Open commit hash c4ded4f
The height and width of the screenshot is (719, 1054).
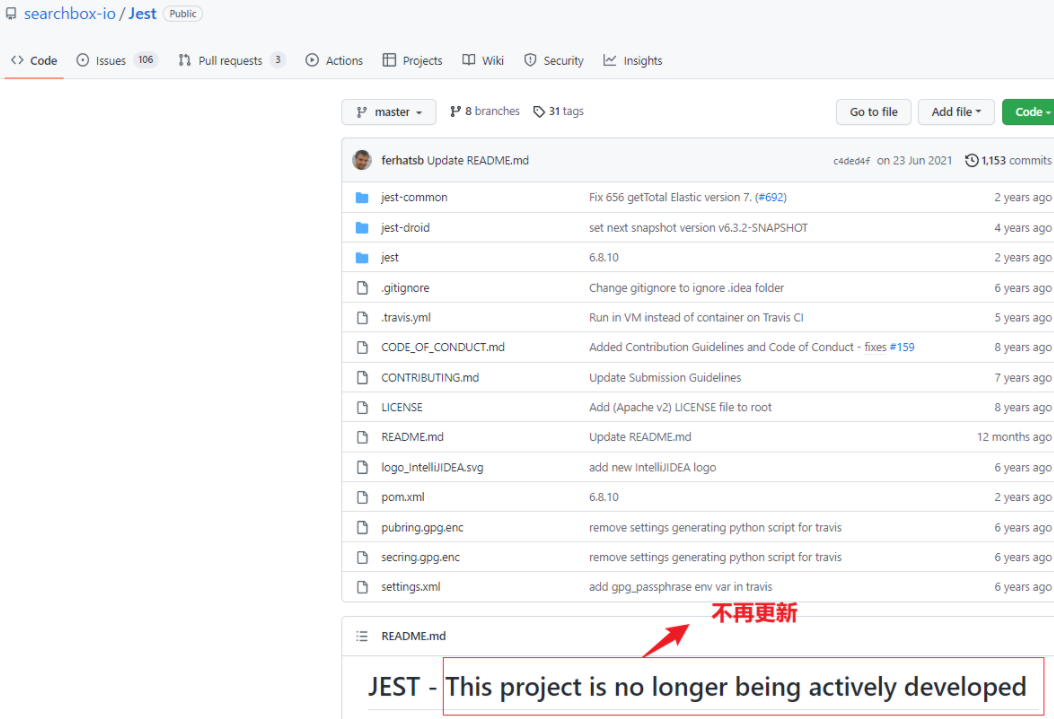852,161
